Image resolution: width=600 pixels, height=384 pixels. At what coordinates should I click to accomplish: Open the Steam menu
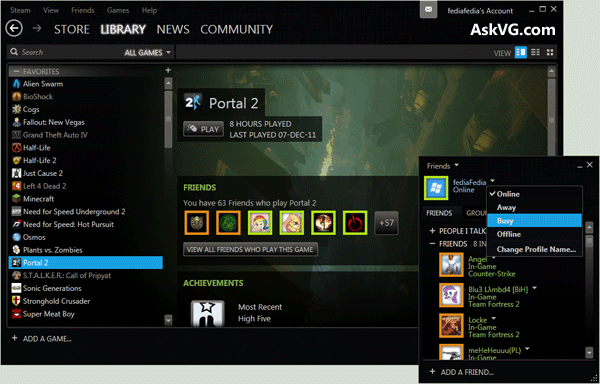[20, 10]
